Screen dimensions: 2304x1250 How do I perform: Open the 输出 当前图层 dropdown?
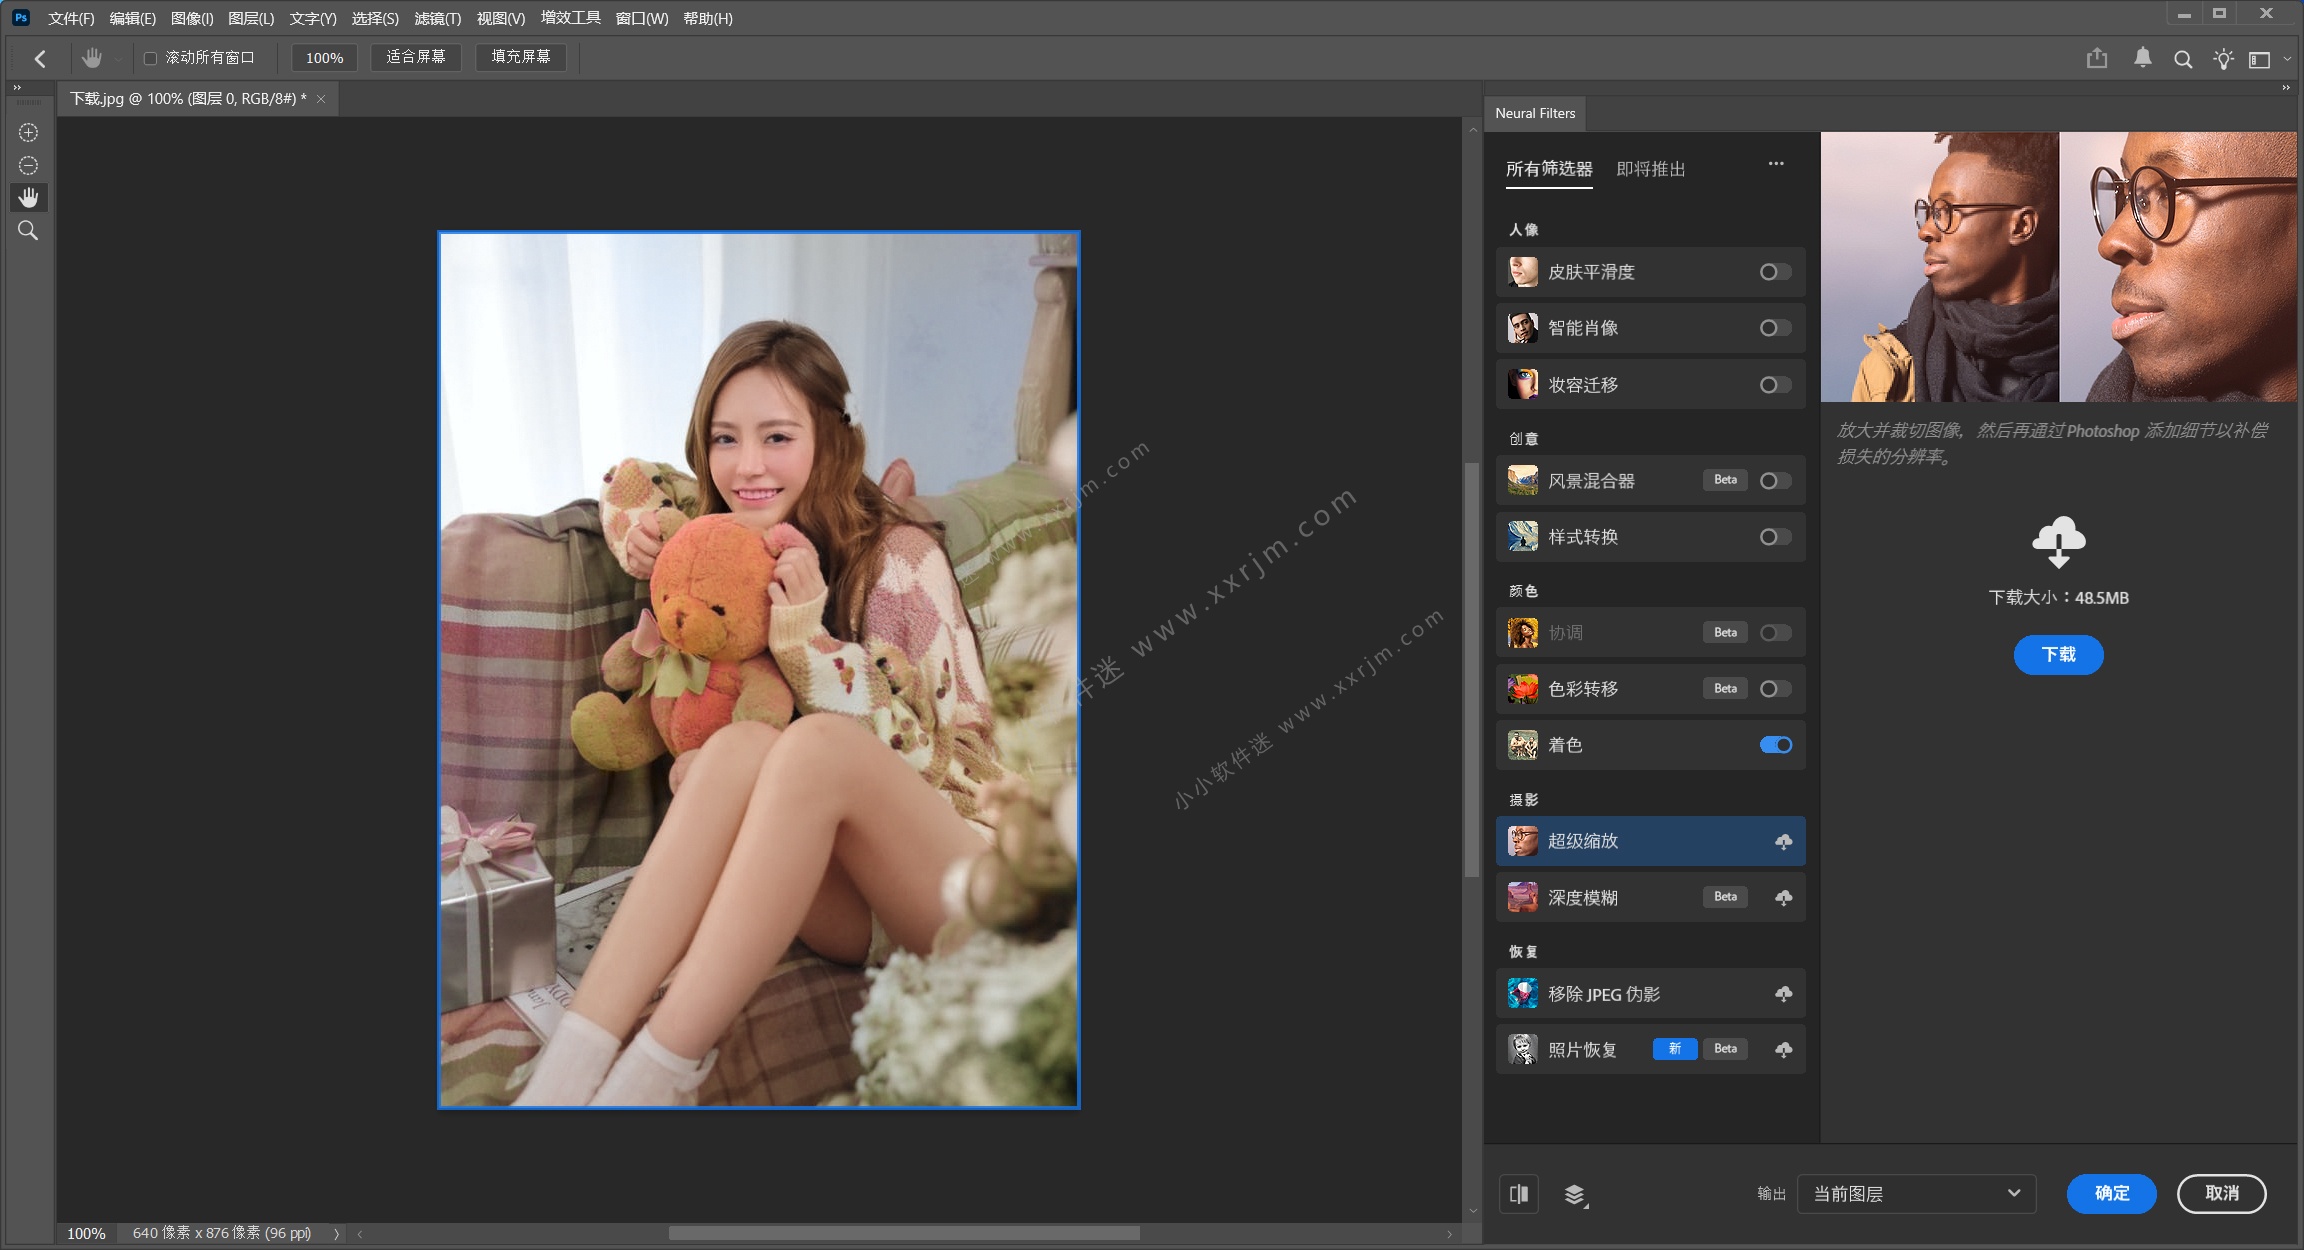[x=1916, y=1193]
